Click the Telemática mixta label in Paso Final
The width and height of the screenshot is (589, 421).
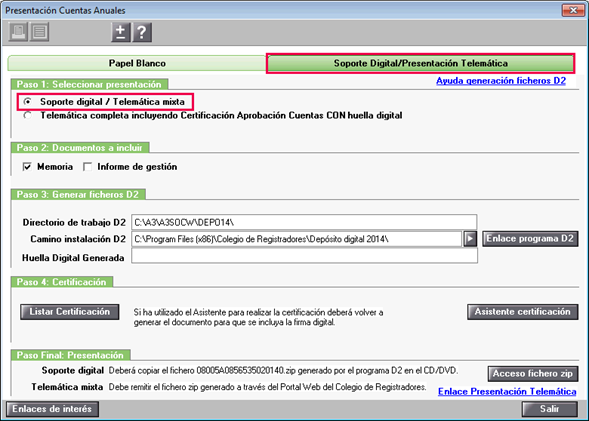[67, 387]
